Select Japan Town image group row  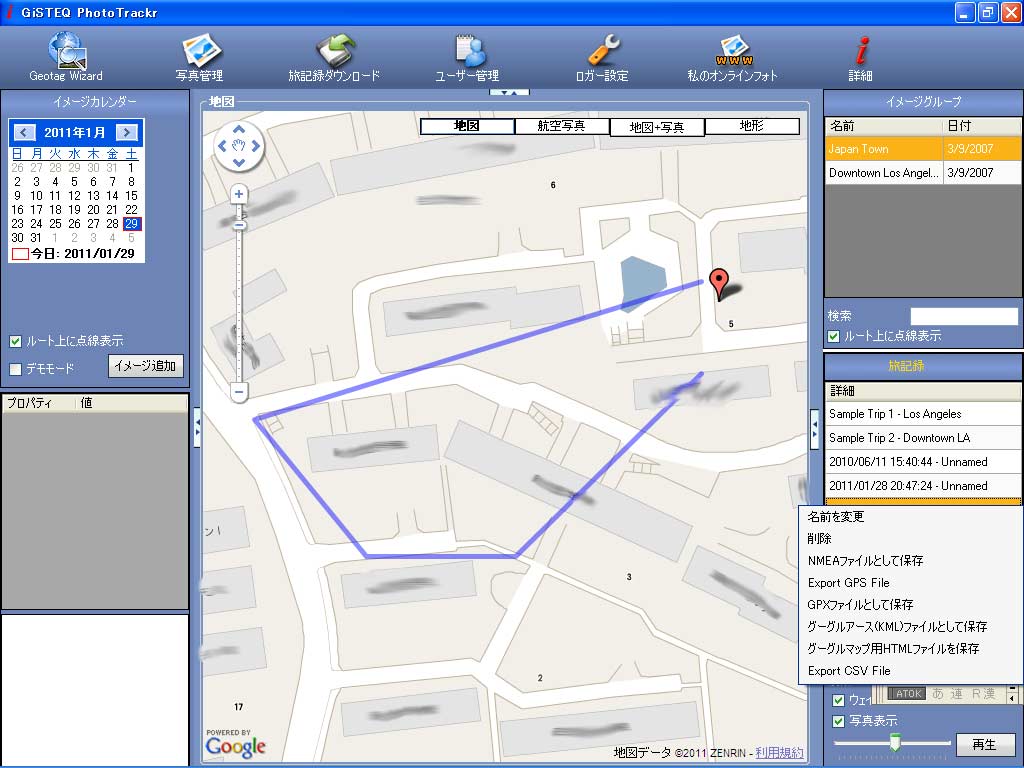[x=923, y=149]
